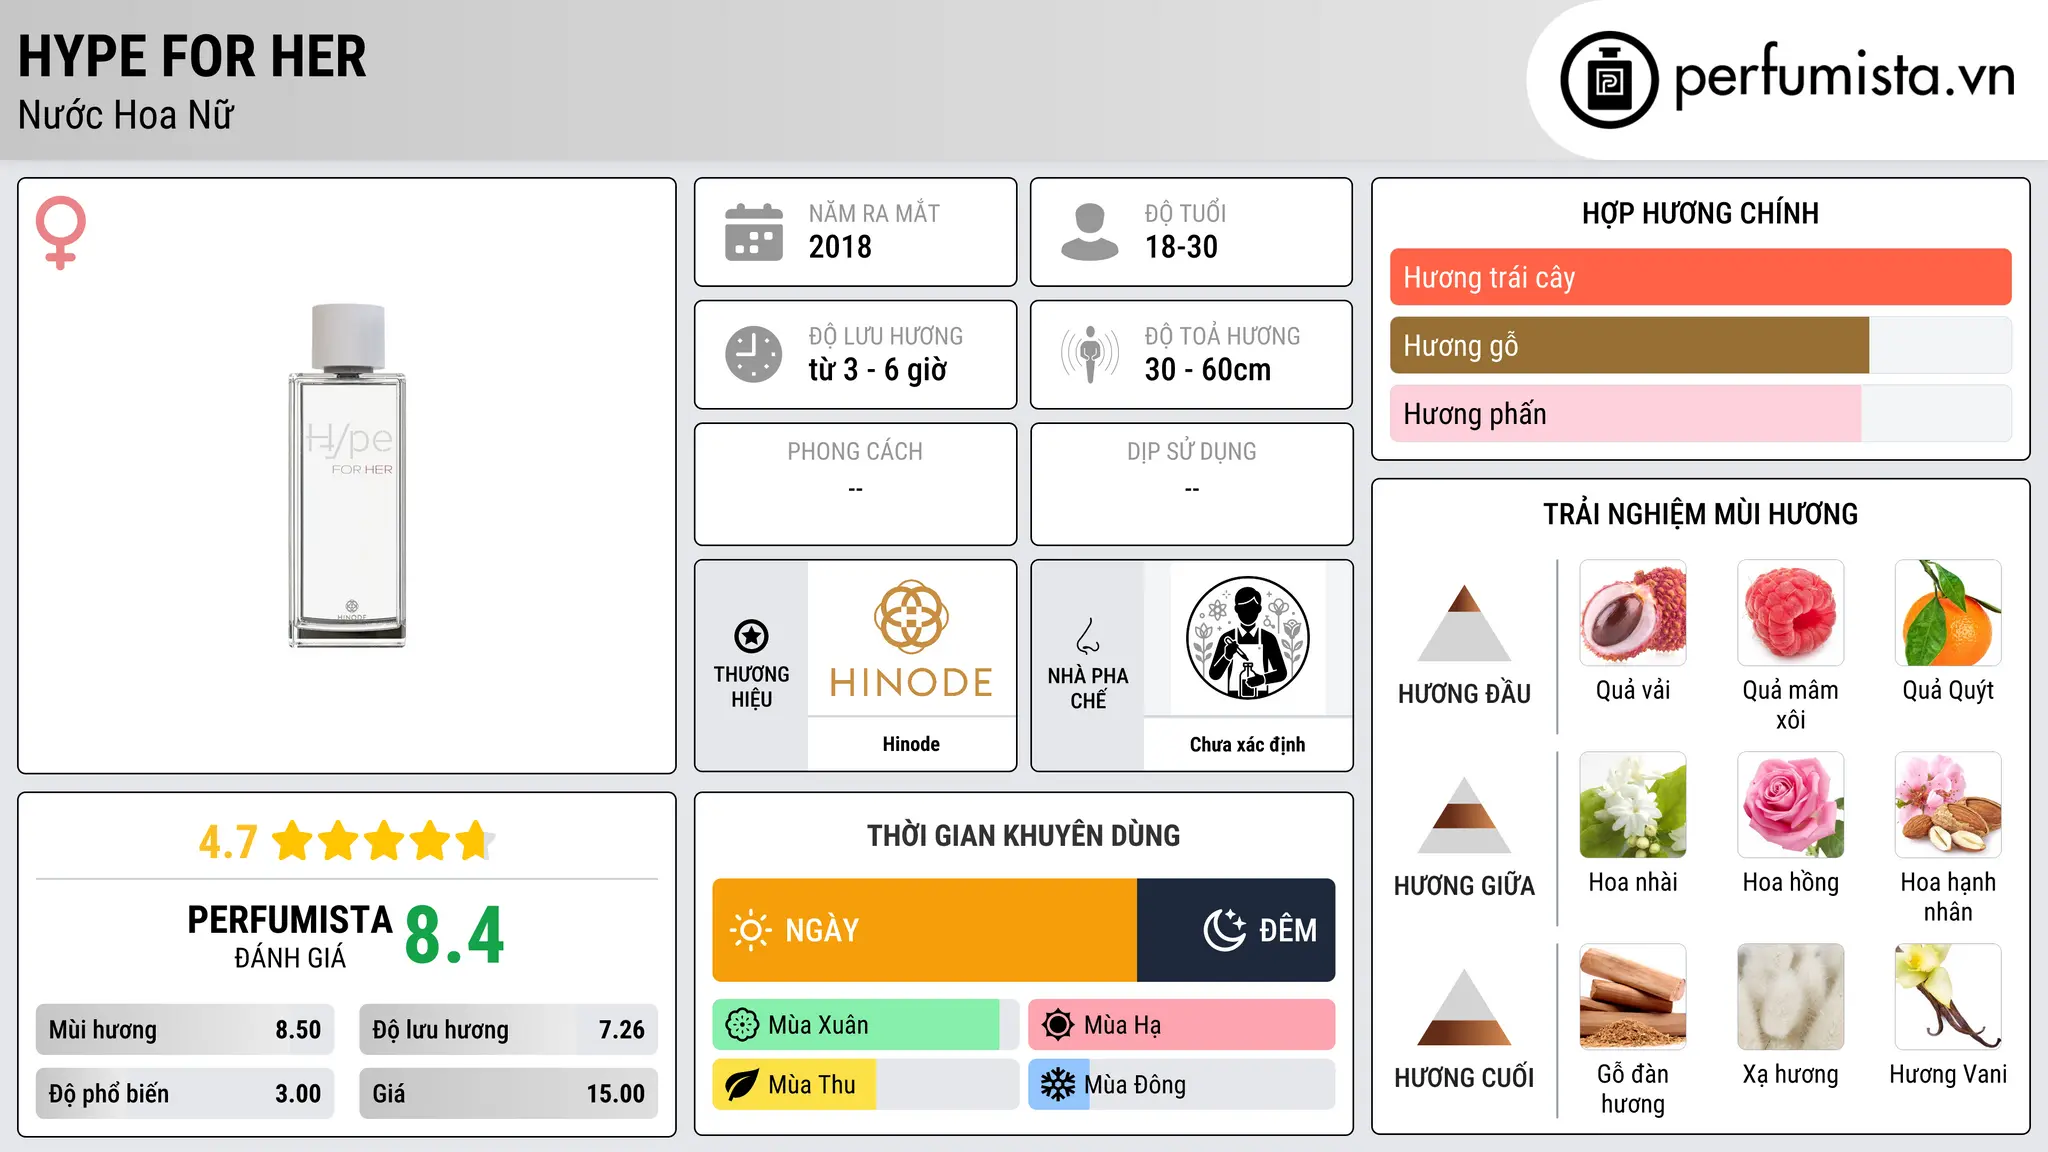Click the sillage value 30 - 60cm
This screenshot has height=1152, width=2048.
1208,370
